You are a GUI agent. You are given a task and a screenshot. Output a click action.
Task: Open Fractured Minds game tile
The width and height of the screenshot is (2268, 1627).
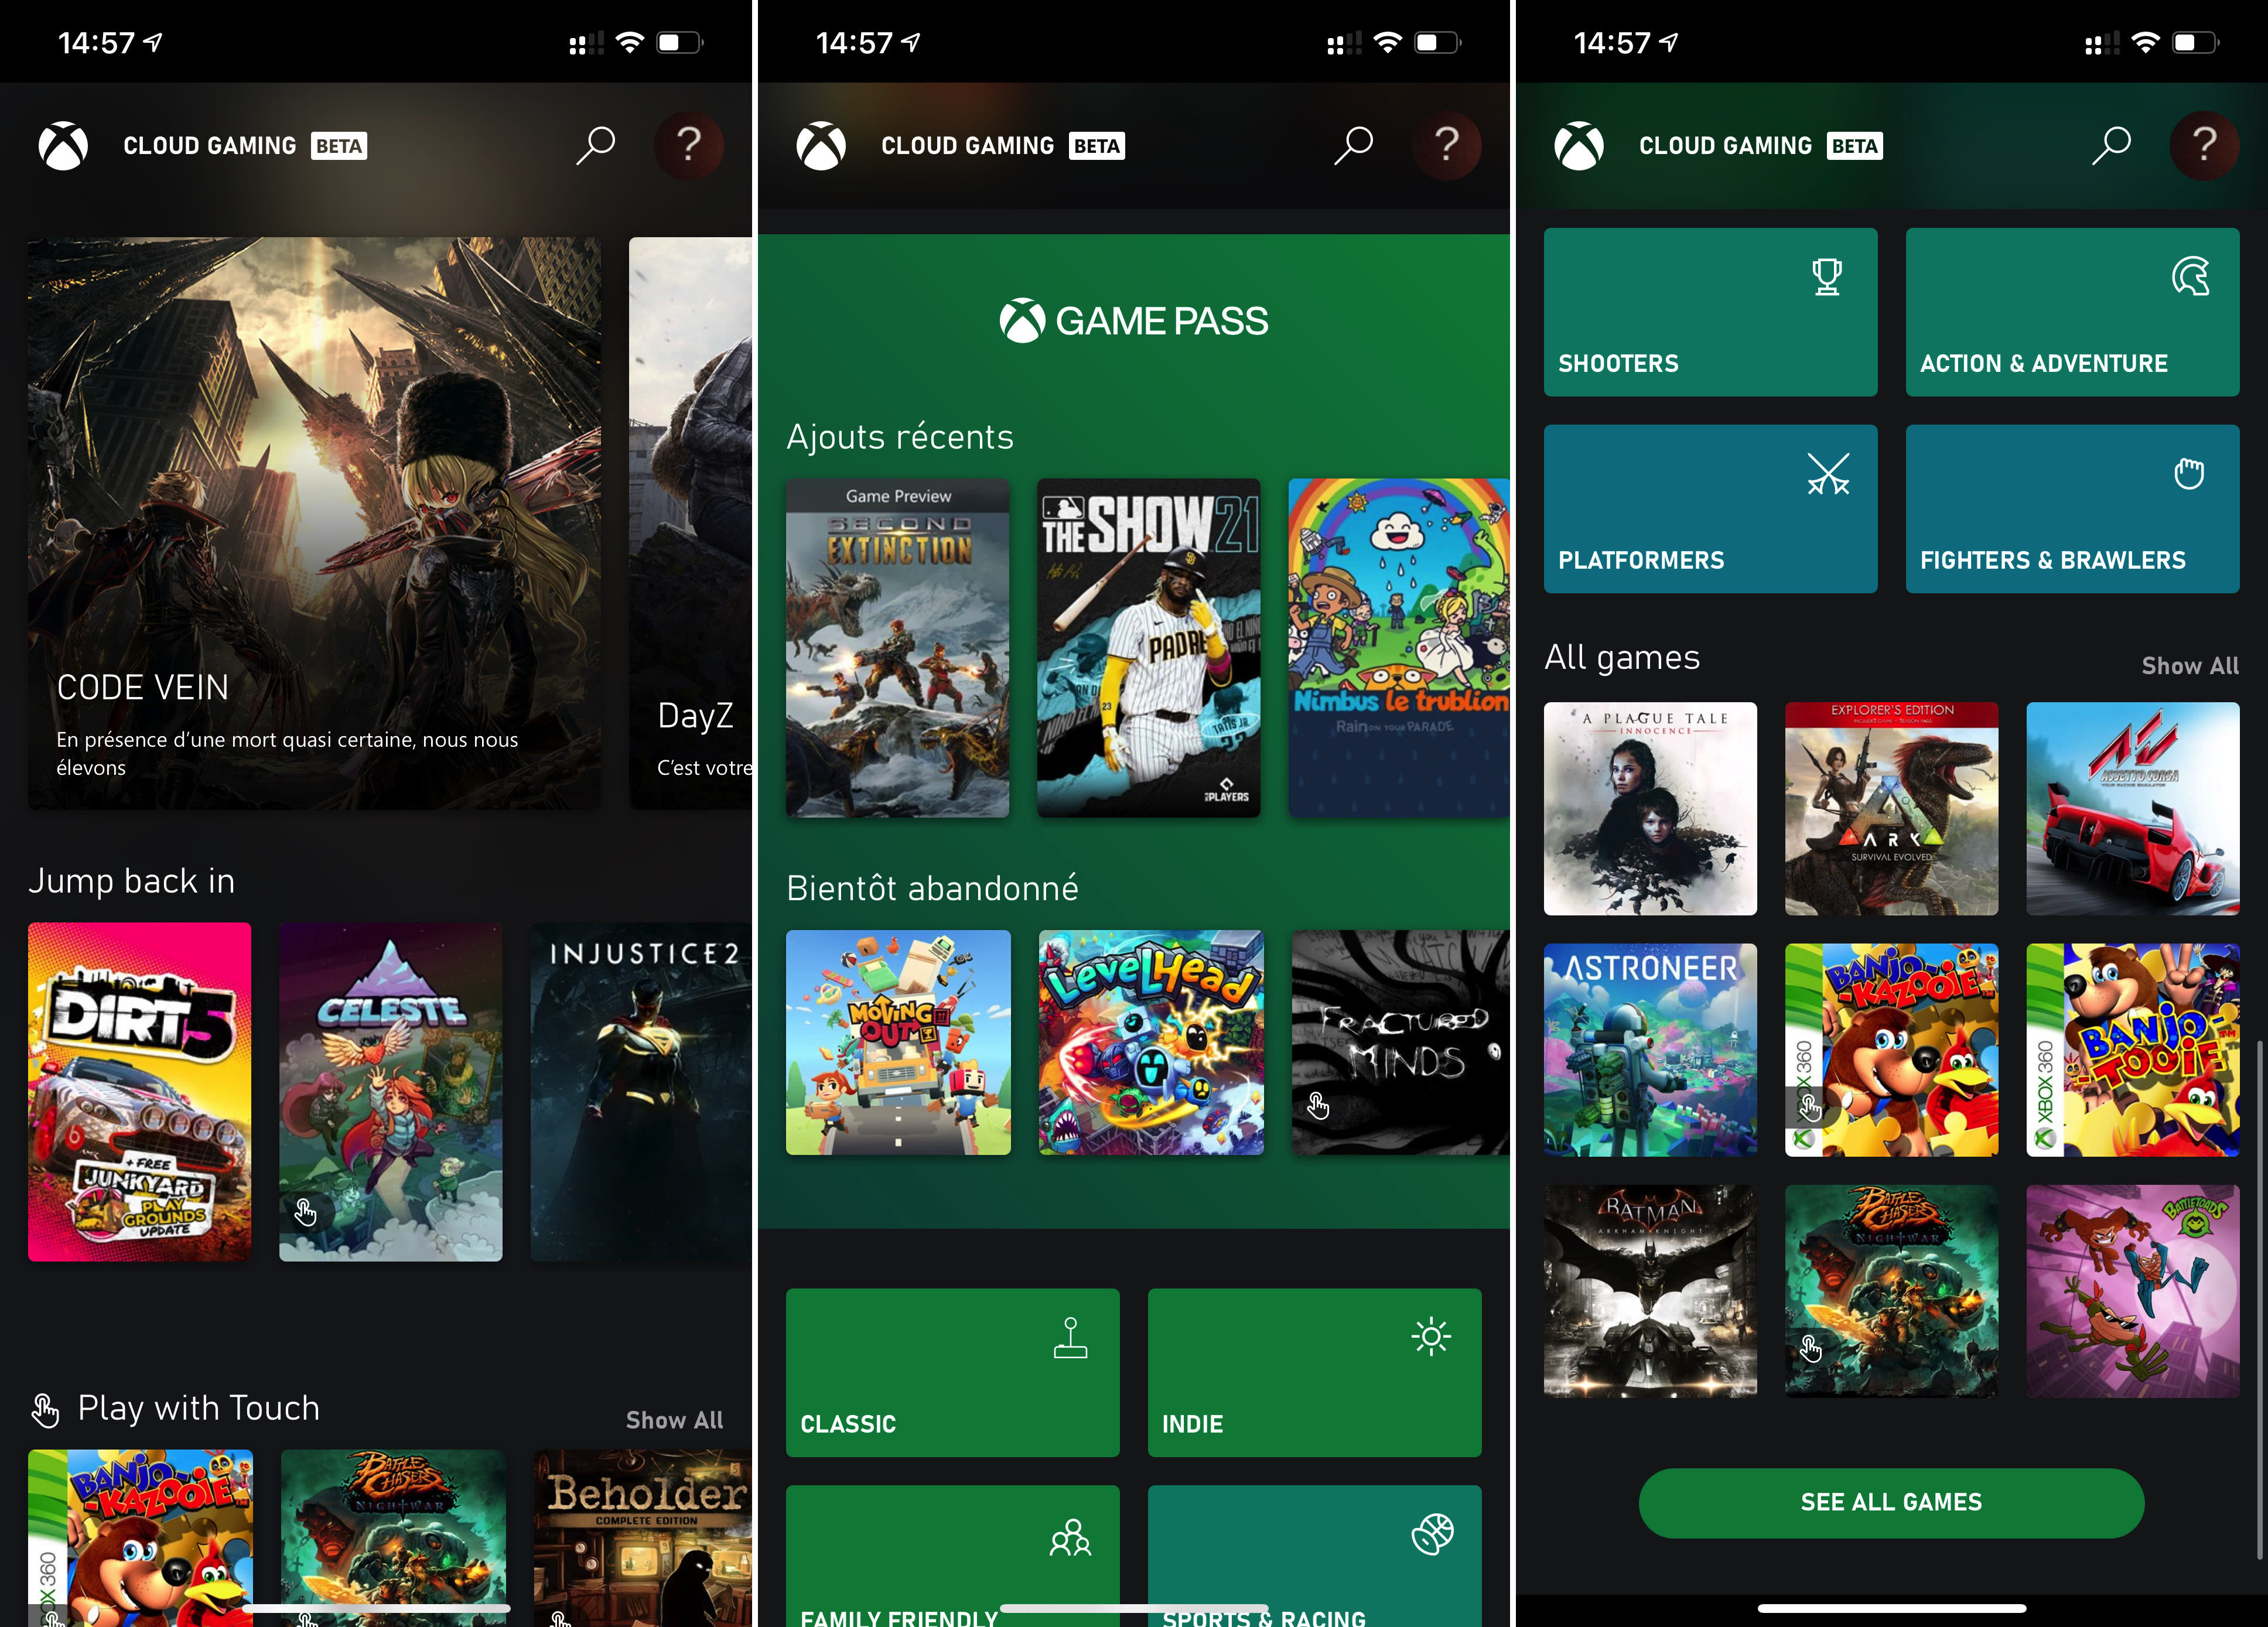(1401, 1042)
